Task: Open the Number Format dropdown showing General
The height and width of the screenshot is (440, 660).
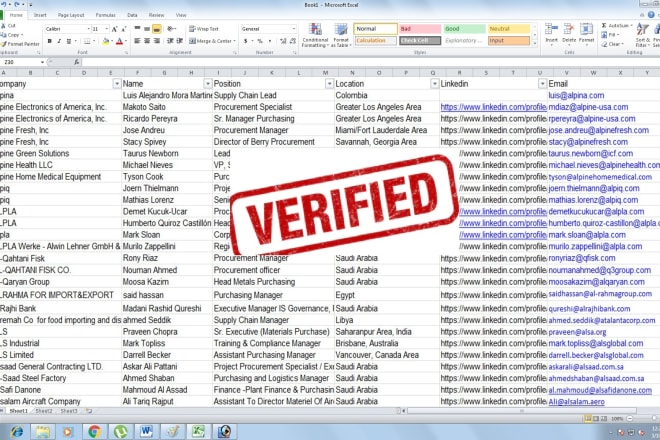Action: [x=294, y=29]
